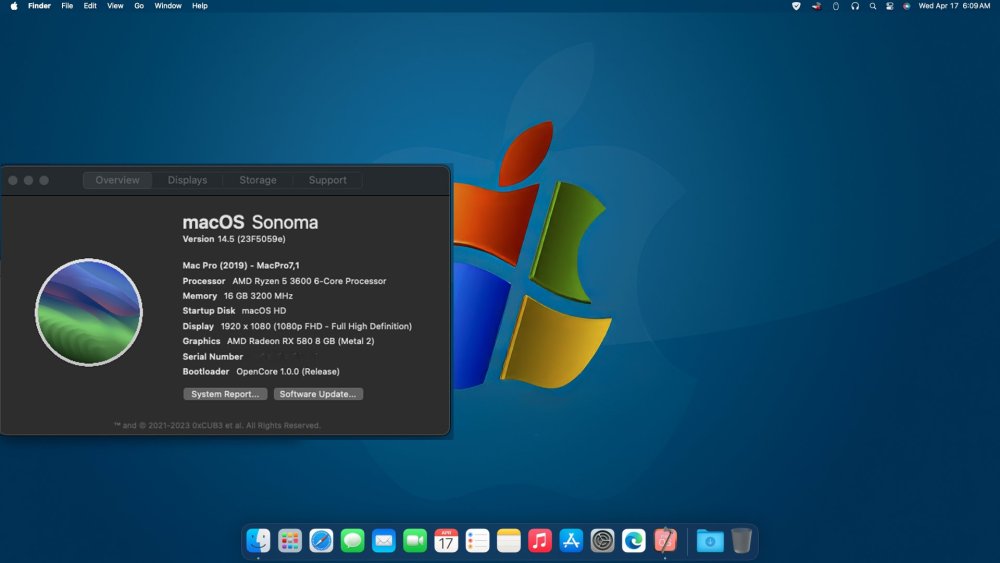Switch to the Displays tab
Image resolution: width=1000 pixels, height=563 pixels.
coord(188,180)
